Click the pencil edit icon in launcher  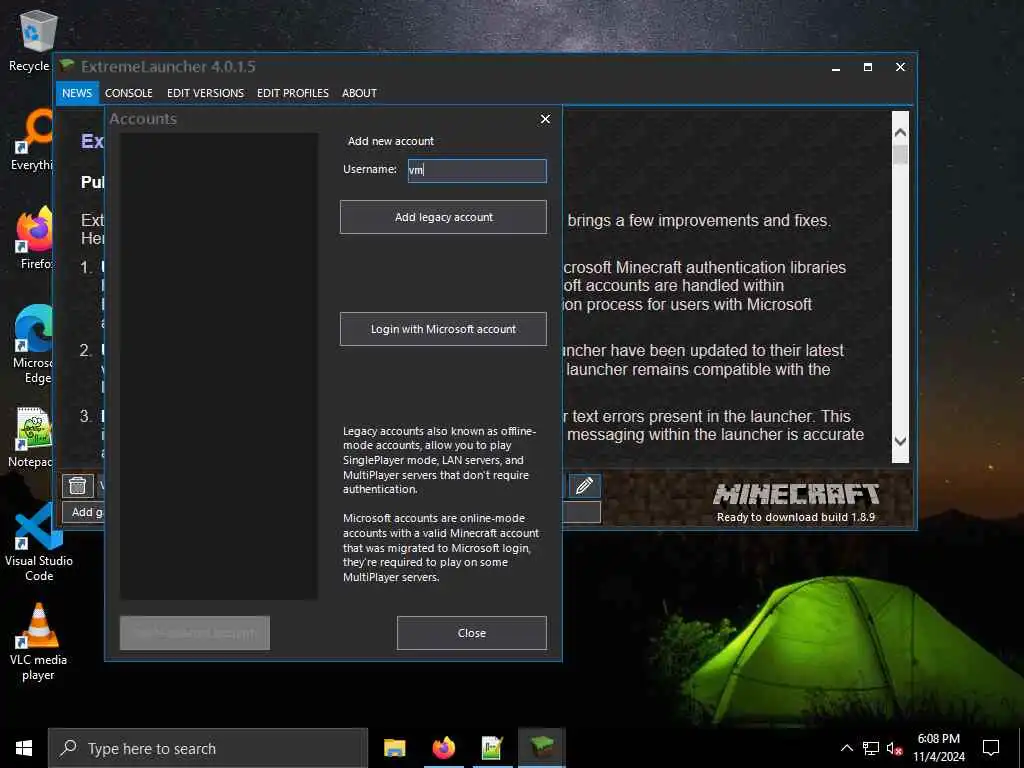584,485
